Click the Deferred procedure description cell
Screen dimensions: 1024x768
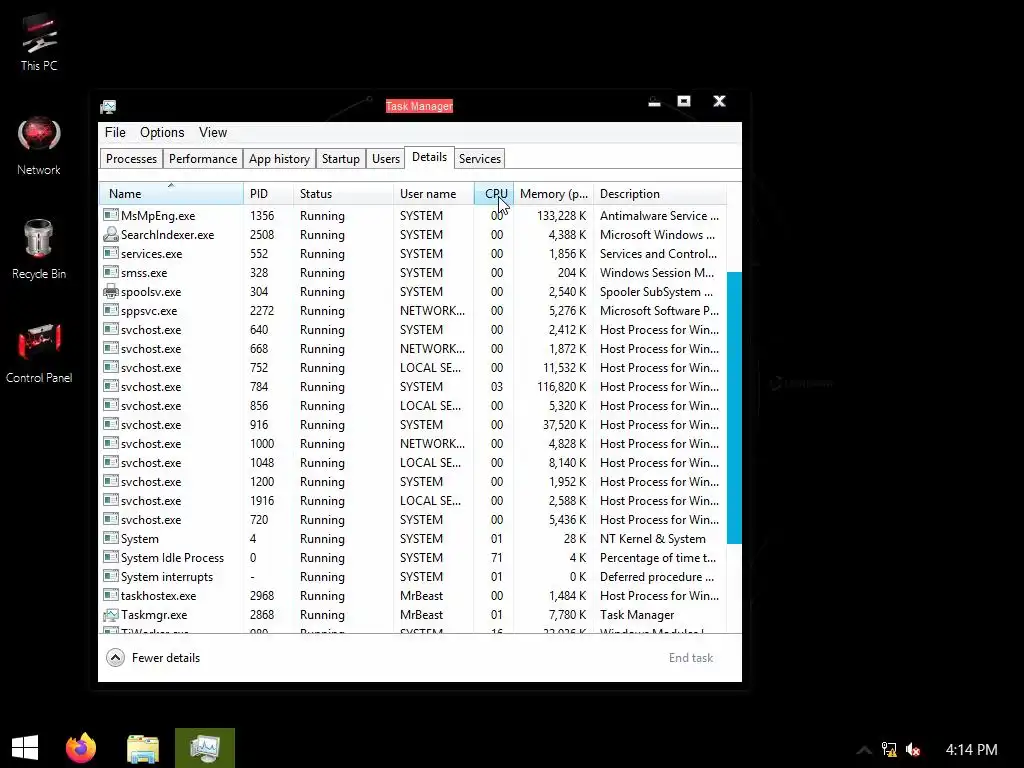[x=657, y=577]
